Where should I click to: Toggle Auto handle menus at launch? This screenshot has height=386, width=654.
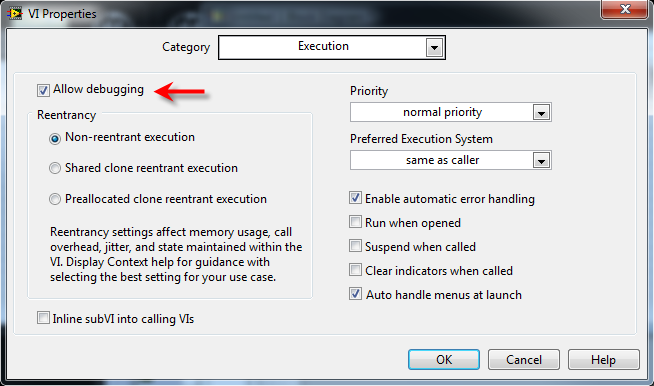[355, 294]
